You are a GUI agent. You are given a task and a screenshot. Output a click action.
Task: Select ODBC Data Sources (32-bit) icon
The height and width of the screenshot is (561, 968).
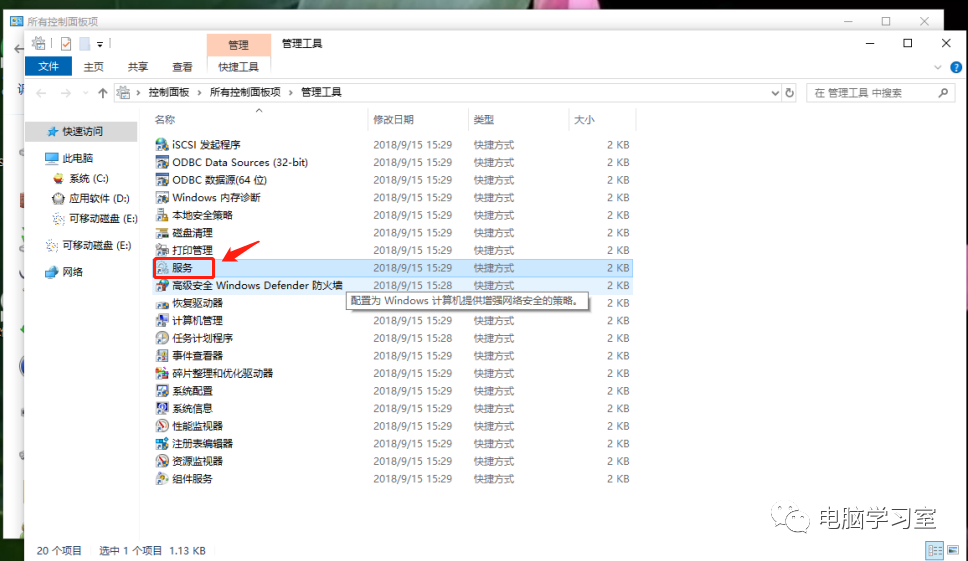click(x=162, y=162)
